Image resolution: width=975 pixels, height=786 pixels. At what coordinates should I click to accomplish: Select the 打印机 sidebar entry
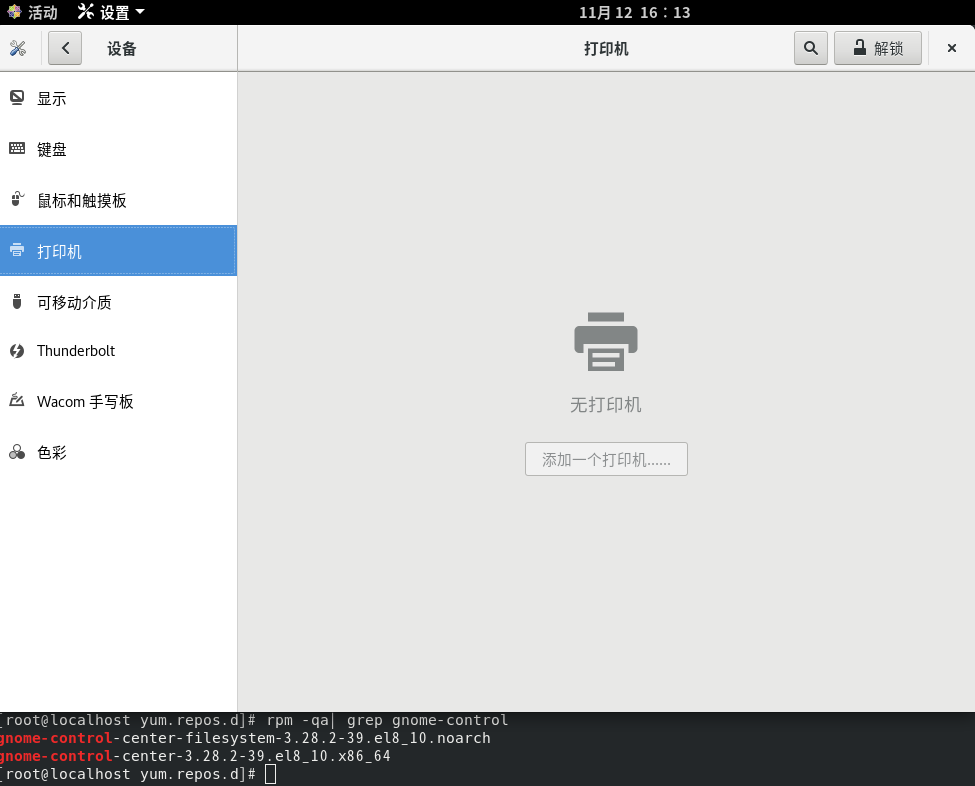point(118,251)
